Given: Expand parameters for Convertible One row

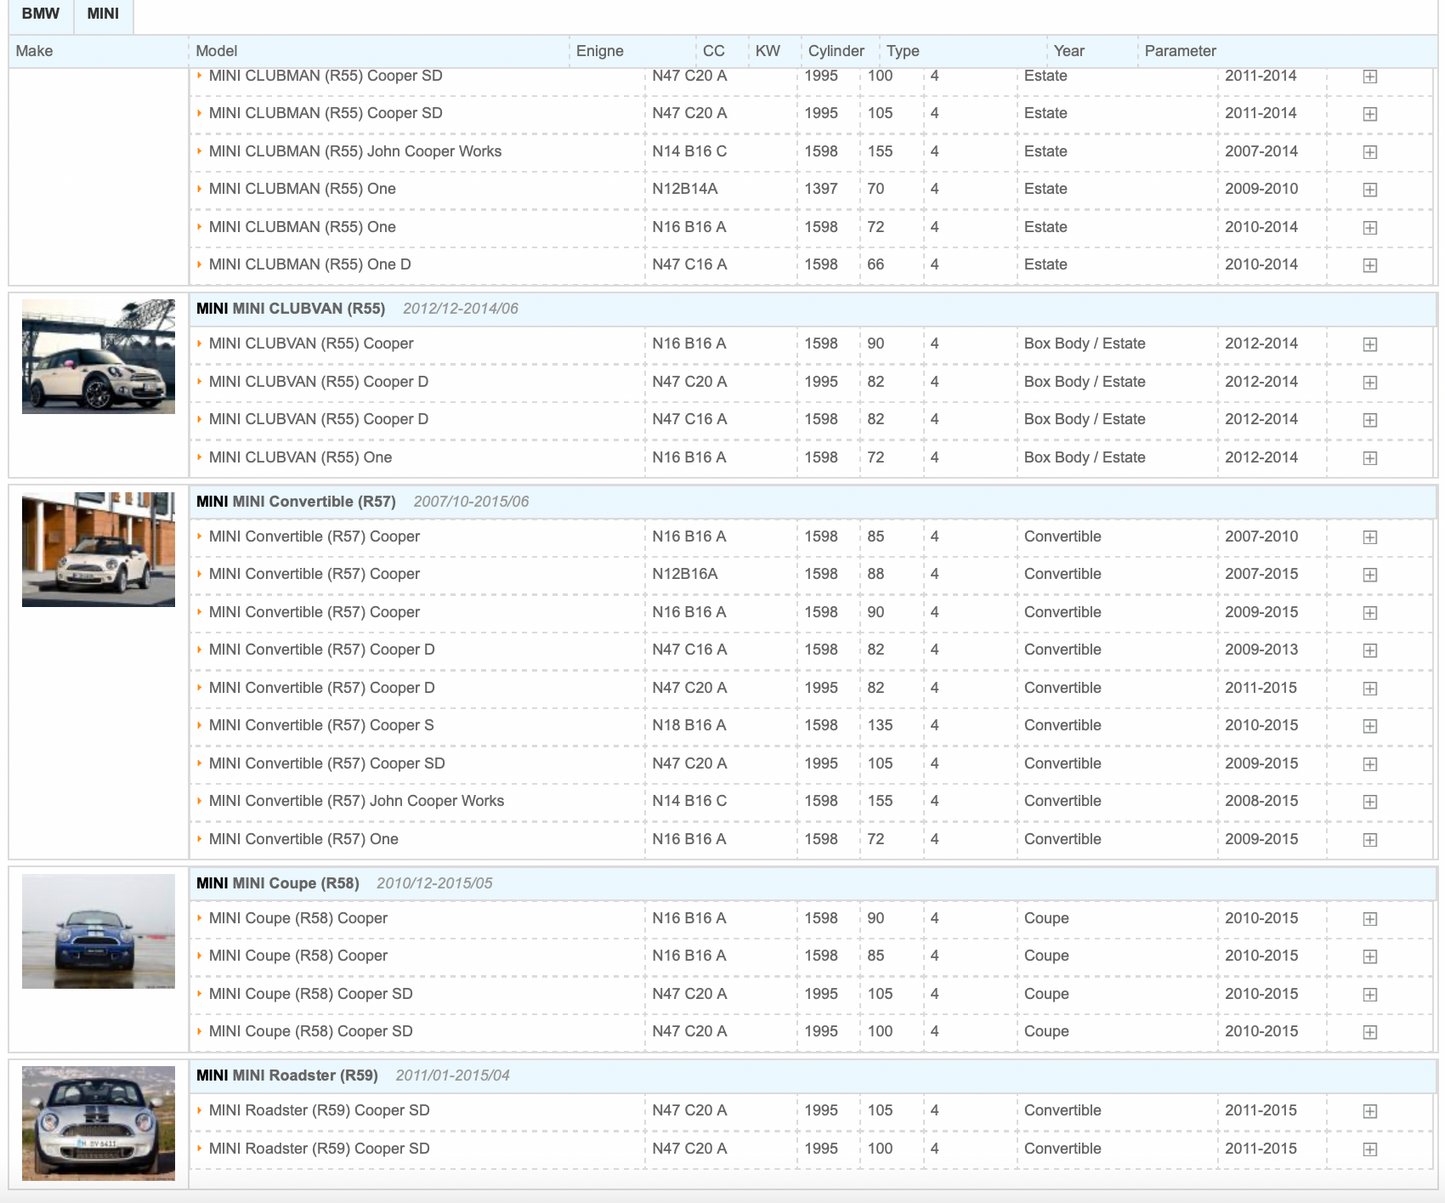Looking at the screenshot, I should click(x=1370, y=840).
